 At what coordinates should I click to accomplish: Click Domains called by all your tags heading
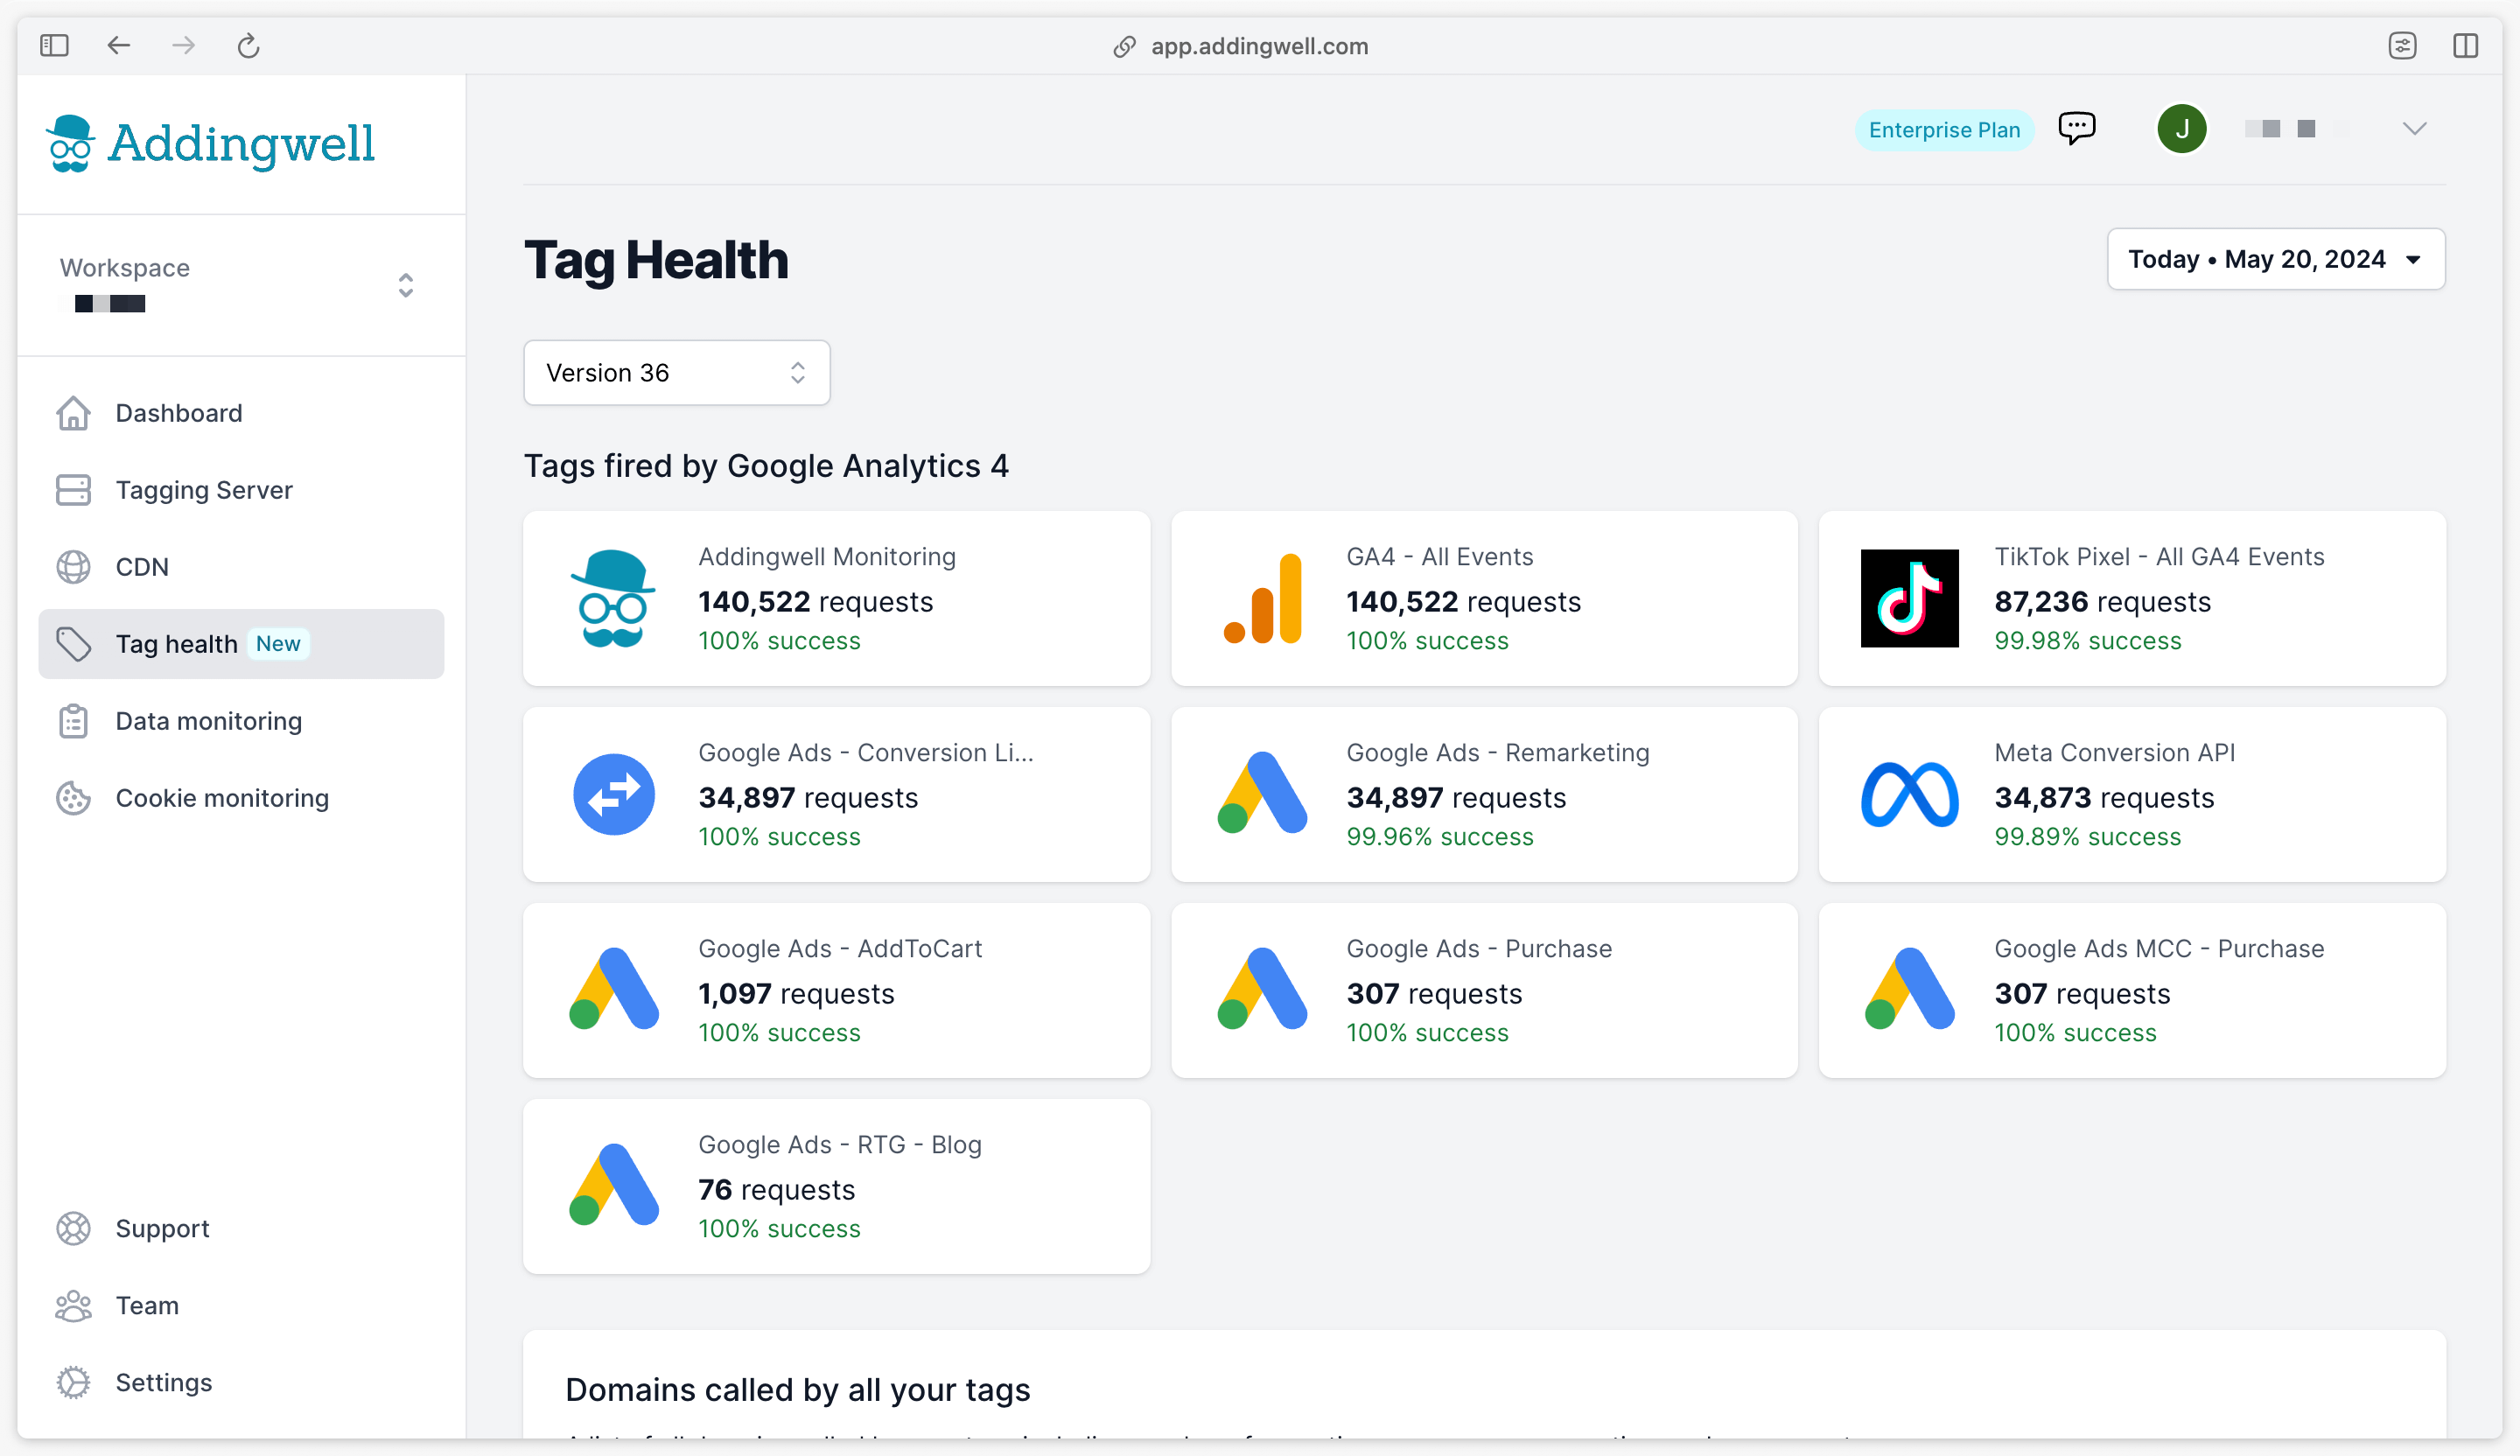(797, 1390)
